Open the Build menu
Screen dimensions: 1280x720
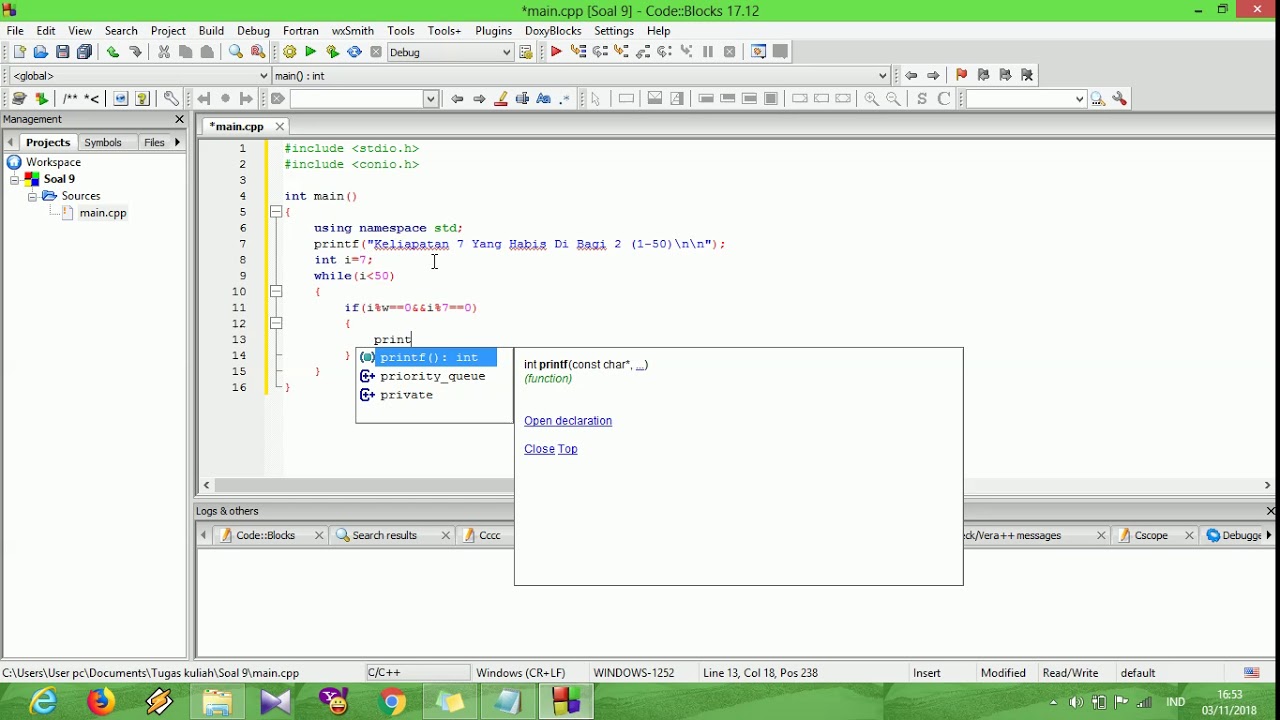211,31
